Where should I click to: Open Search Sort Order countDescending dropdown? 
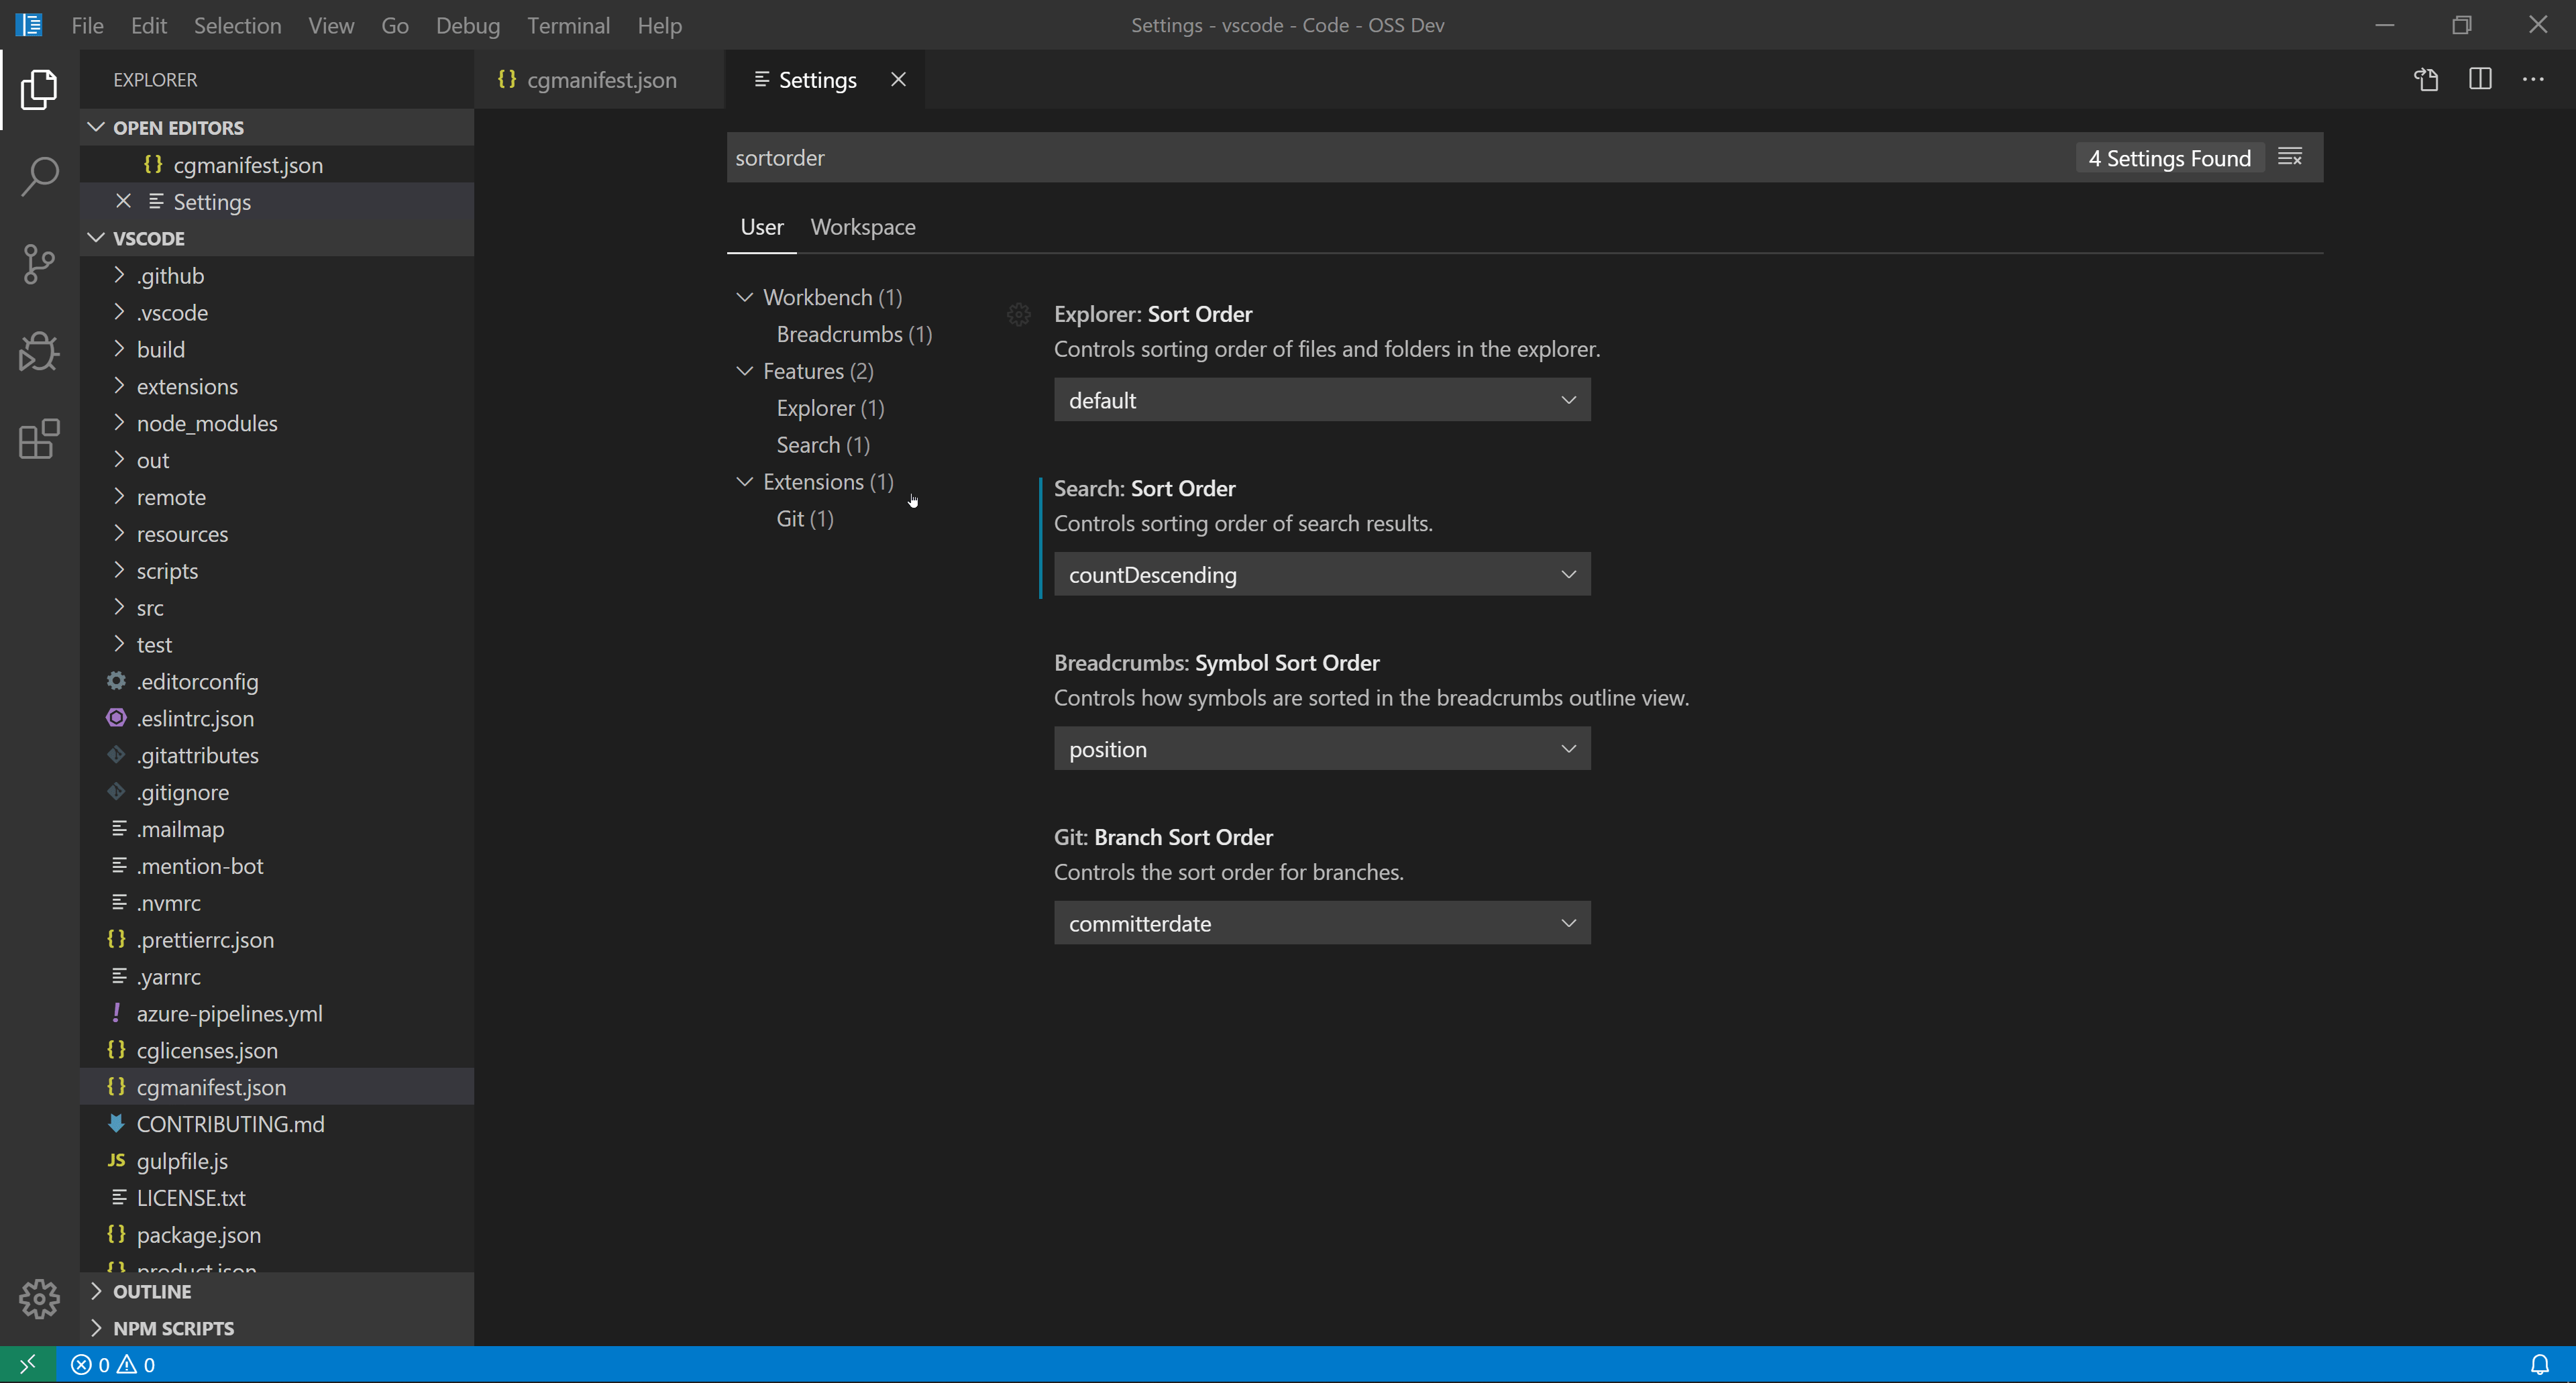1321,575
